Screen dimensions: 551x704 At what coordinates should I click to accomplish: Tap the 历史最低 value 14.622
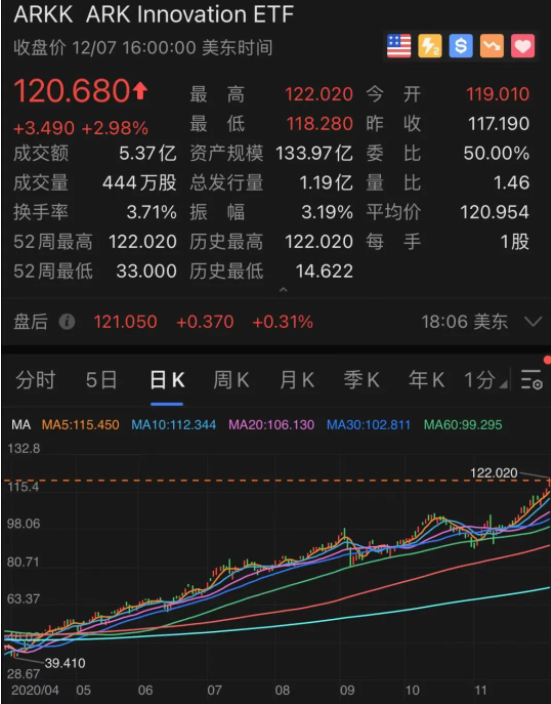324,271
